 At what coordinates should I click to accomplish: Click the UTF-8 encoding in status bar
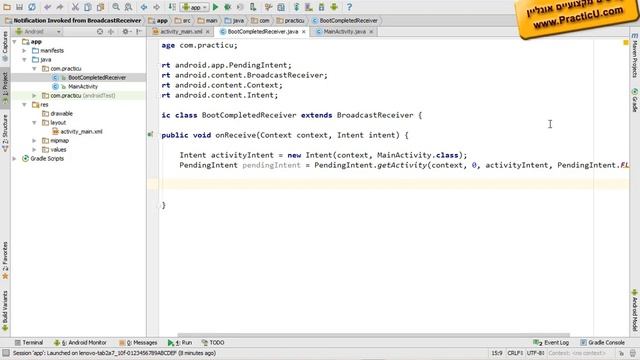coord(536,353)
